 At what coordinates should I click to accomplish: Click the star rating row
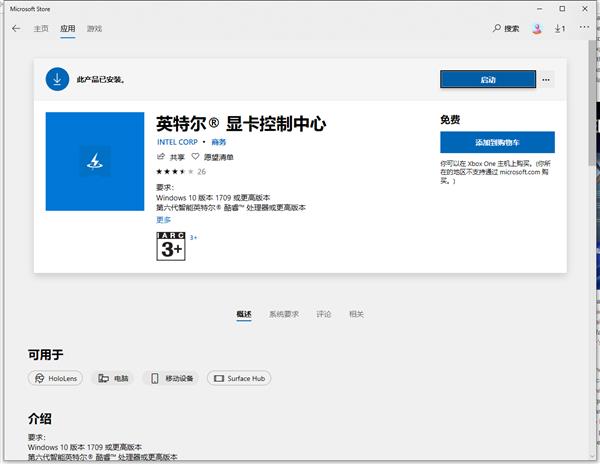[x=181, y=172]
